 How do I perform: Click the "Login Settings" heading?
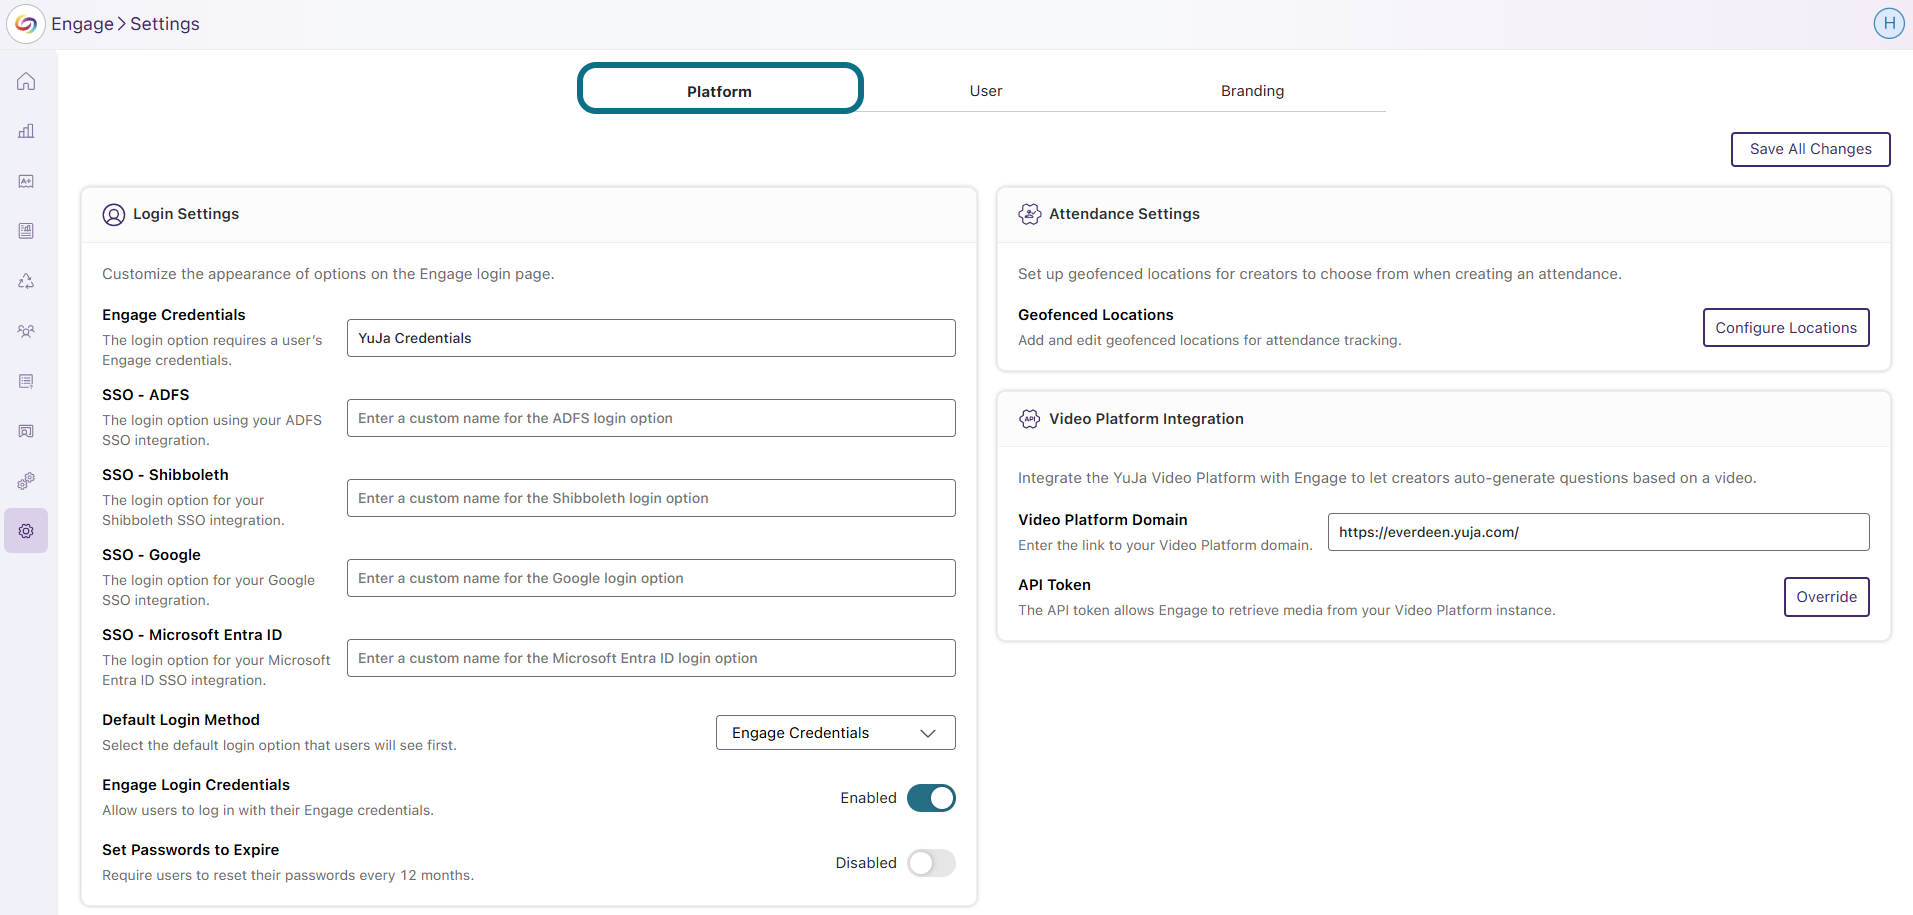[x=186, y=214]
